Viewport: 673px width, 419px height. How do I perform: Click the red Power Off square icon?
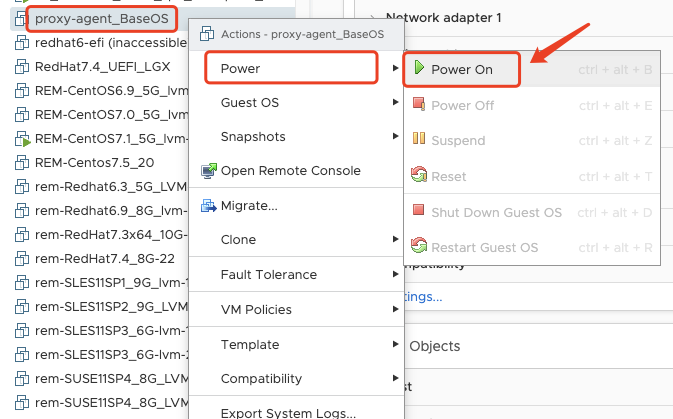click(419, 105)
